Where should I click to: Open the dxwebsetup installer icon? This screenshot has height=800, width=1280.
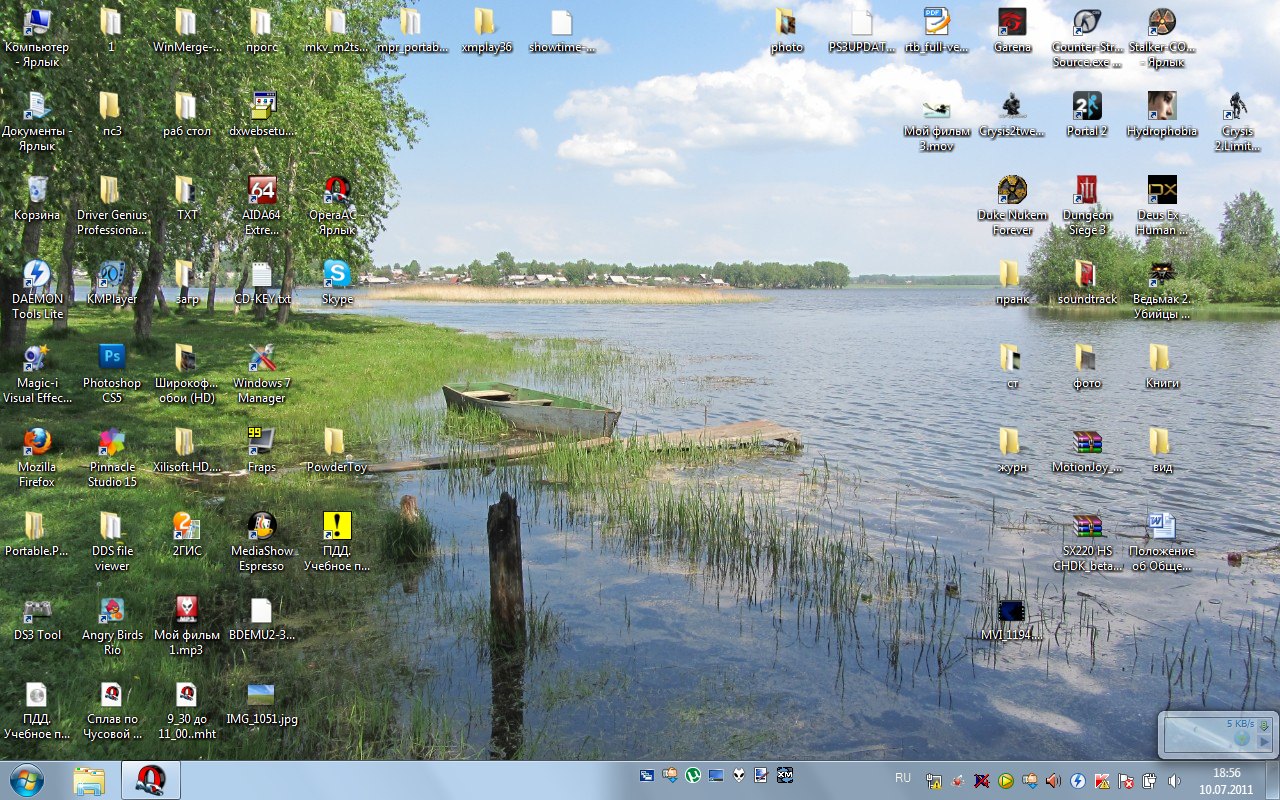click(x=262, y=114)
